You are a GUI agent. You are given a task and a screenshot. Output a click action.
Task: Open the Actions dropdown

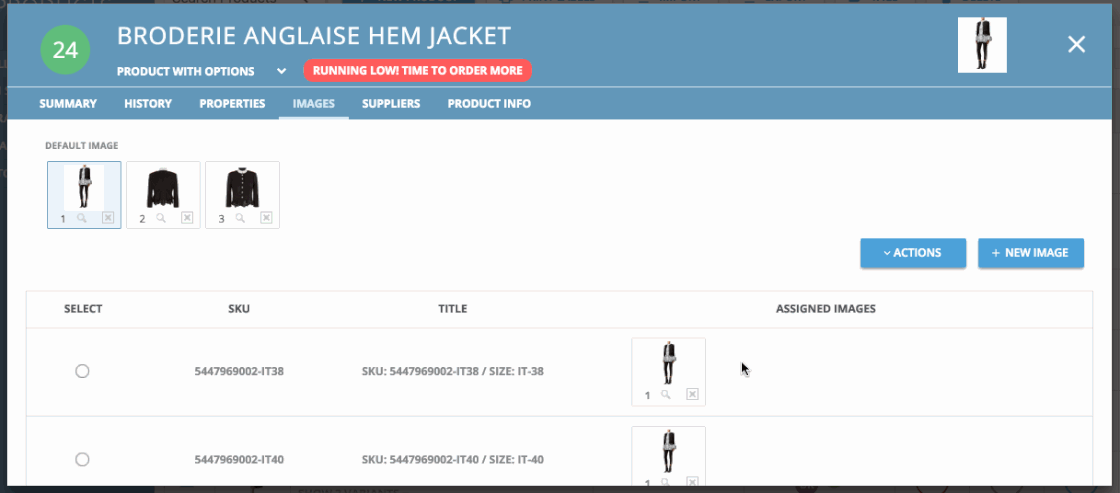(912, 253)
